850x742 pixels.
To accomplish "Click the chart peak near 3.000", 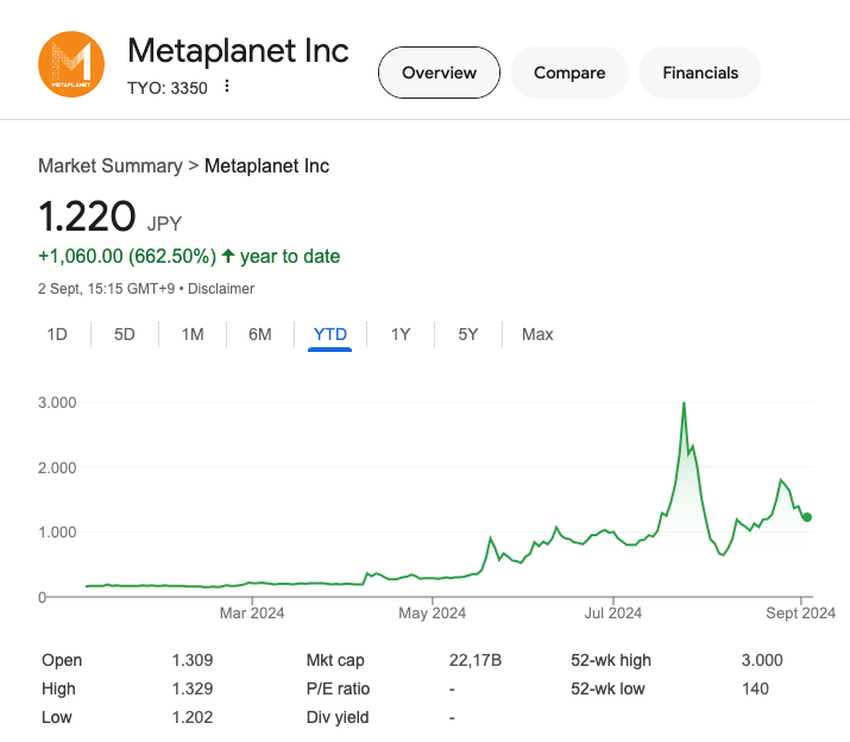I will point(683,405).
